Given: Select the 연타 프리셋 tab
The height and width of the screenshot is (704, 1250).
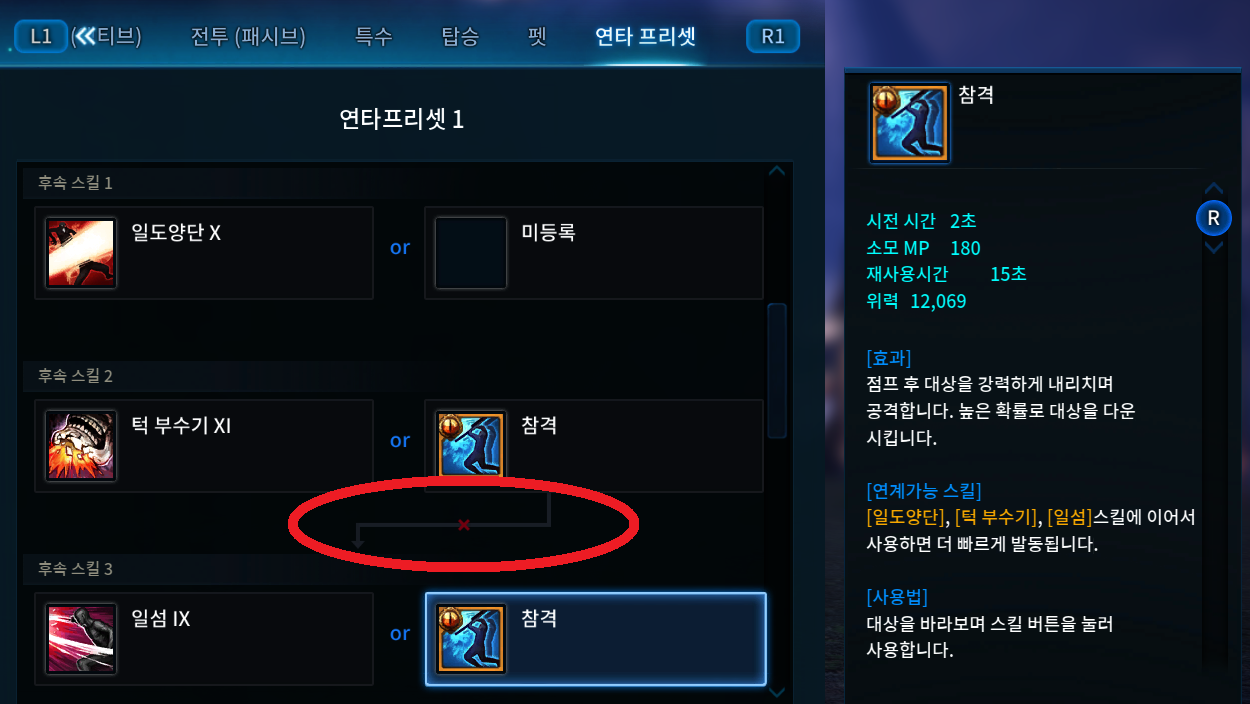Looking at the screenshot, I should click(x=645, y=37).
